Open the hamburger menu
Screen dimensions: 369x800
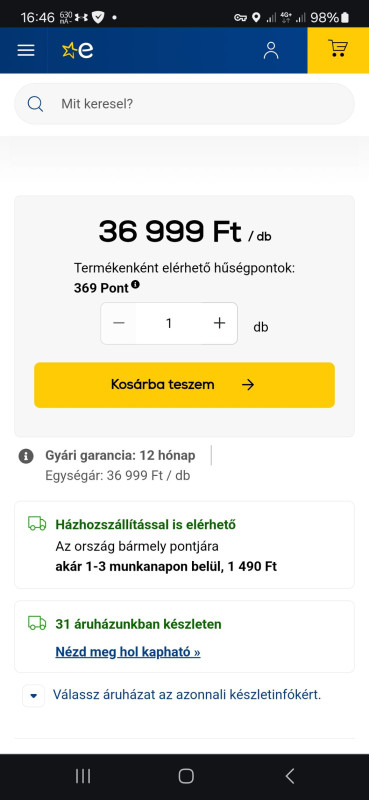26,50
